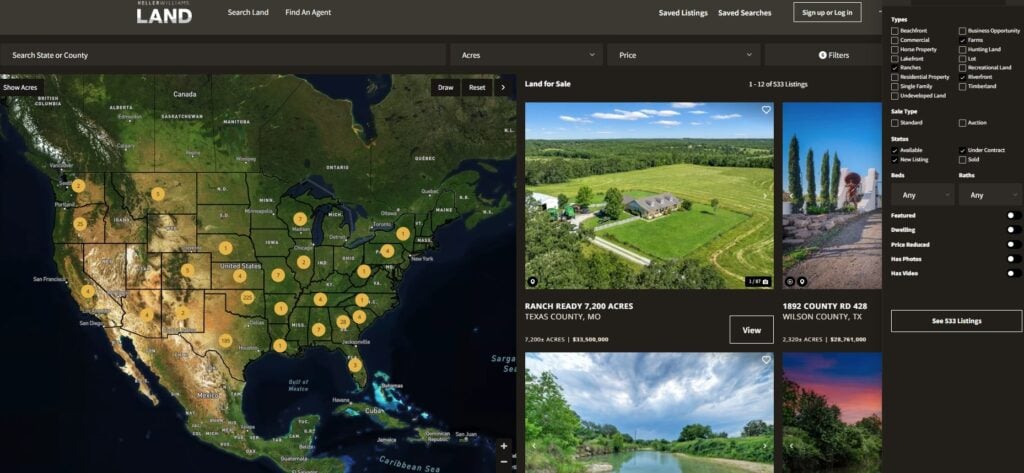Show Ranch Ready listing on map via pin icon
Viewport: 1024px width, 473px height.
click(x=532, y=282)
